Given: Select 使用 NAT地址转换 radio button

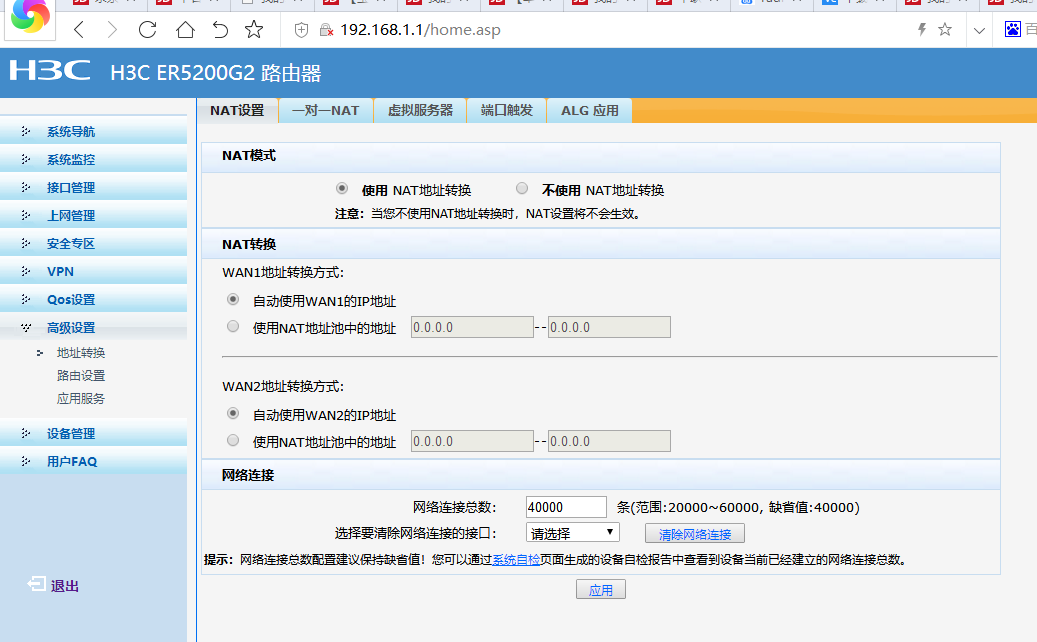Looking at the screenshot, I should 342,188.
